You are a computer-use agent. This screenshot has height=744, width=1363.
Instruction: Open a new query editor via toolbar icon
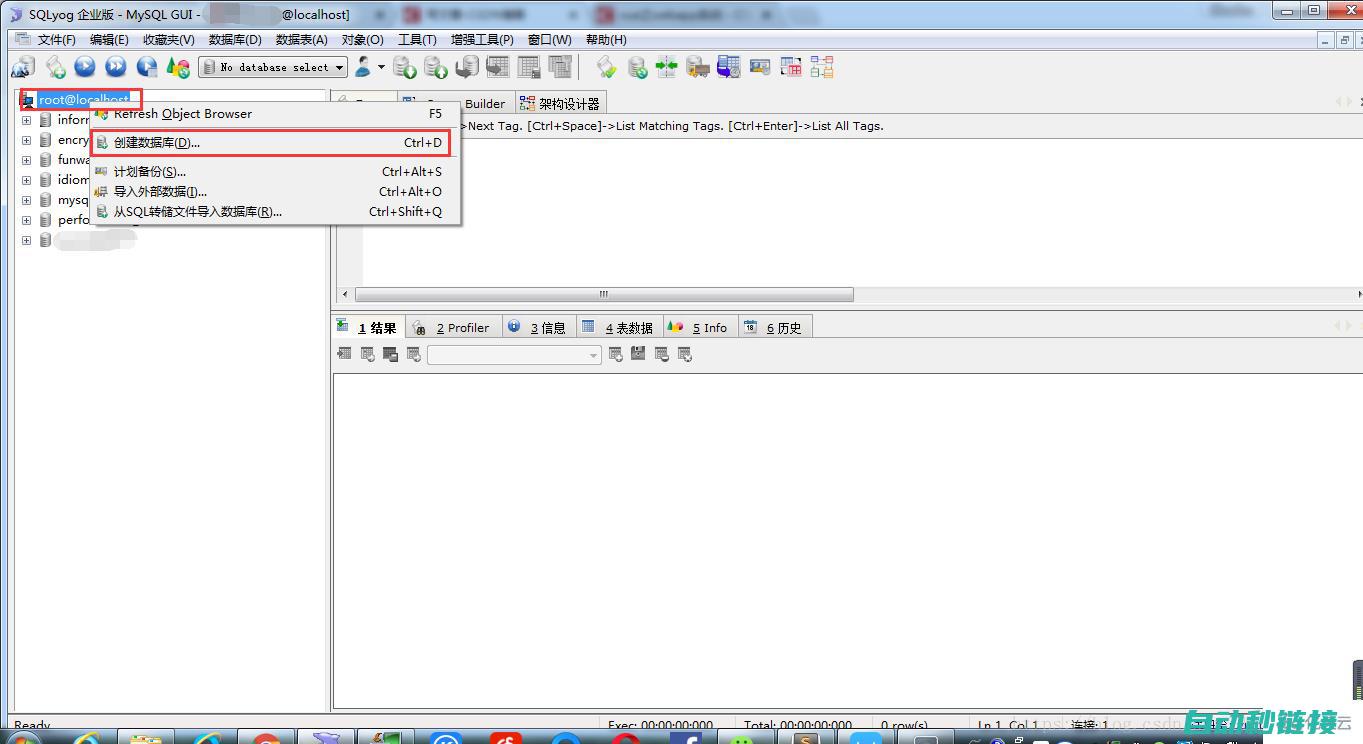tap(56, 67)
